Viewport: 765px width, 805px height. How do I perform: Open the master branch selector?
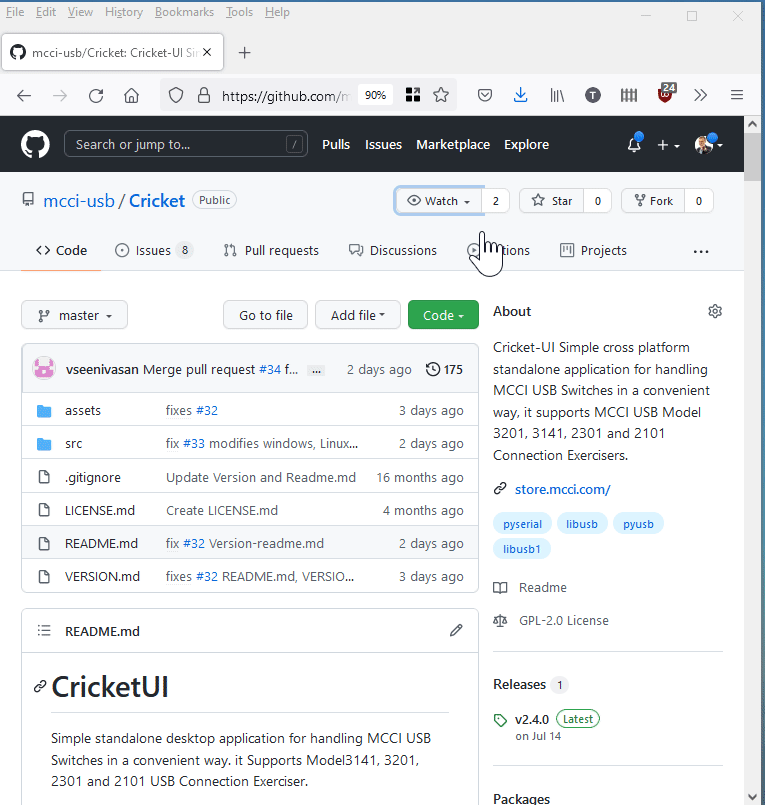(x=74, y=315)
